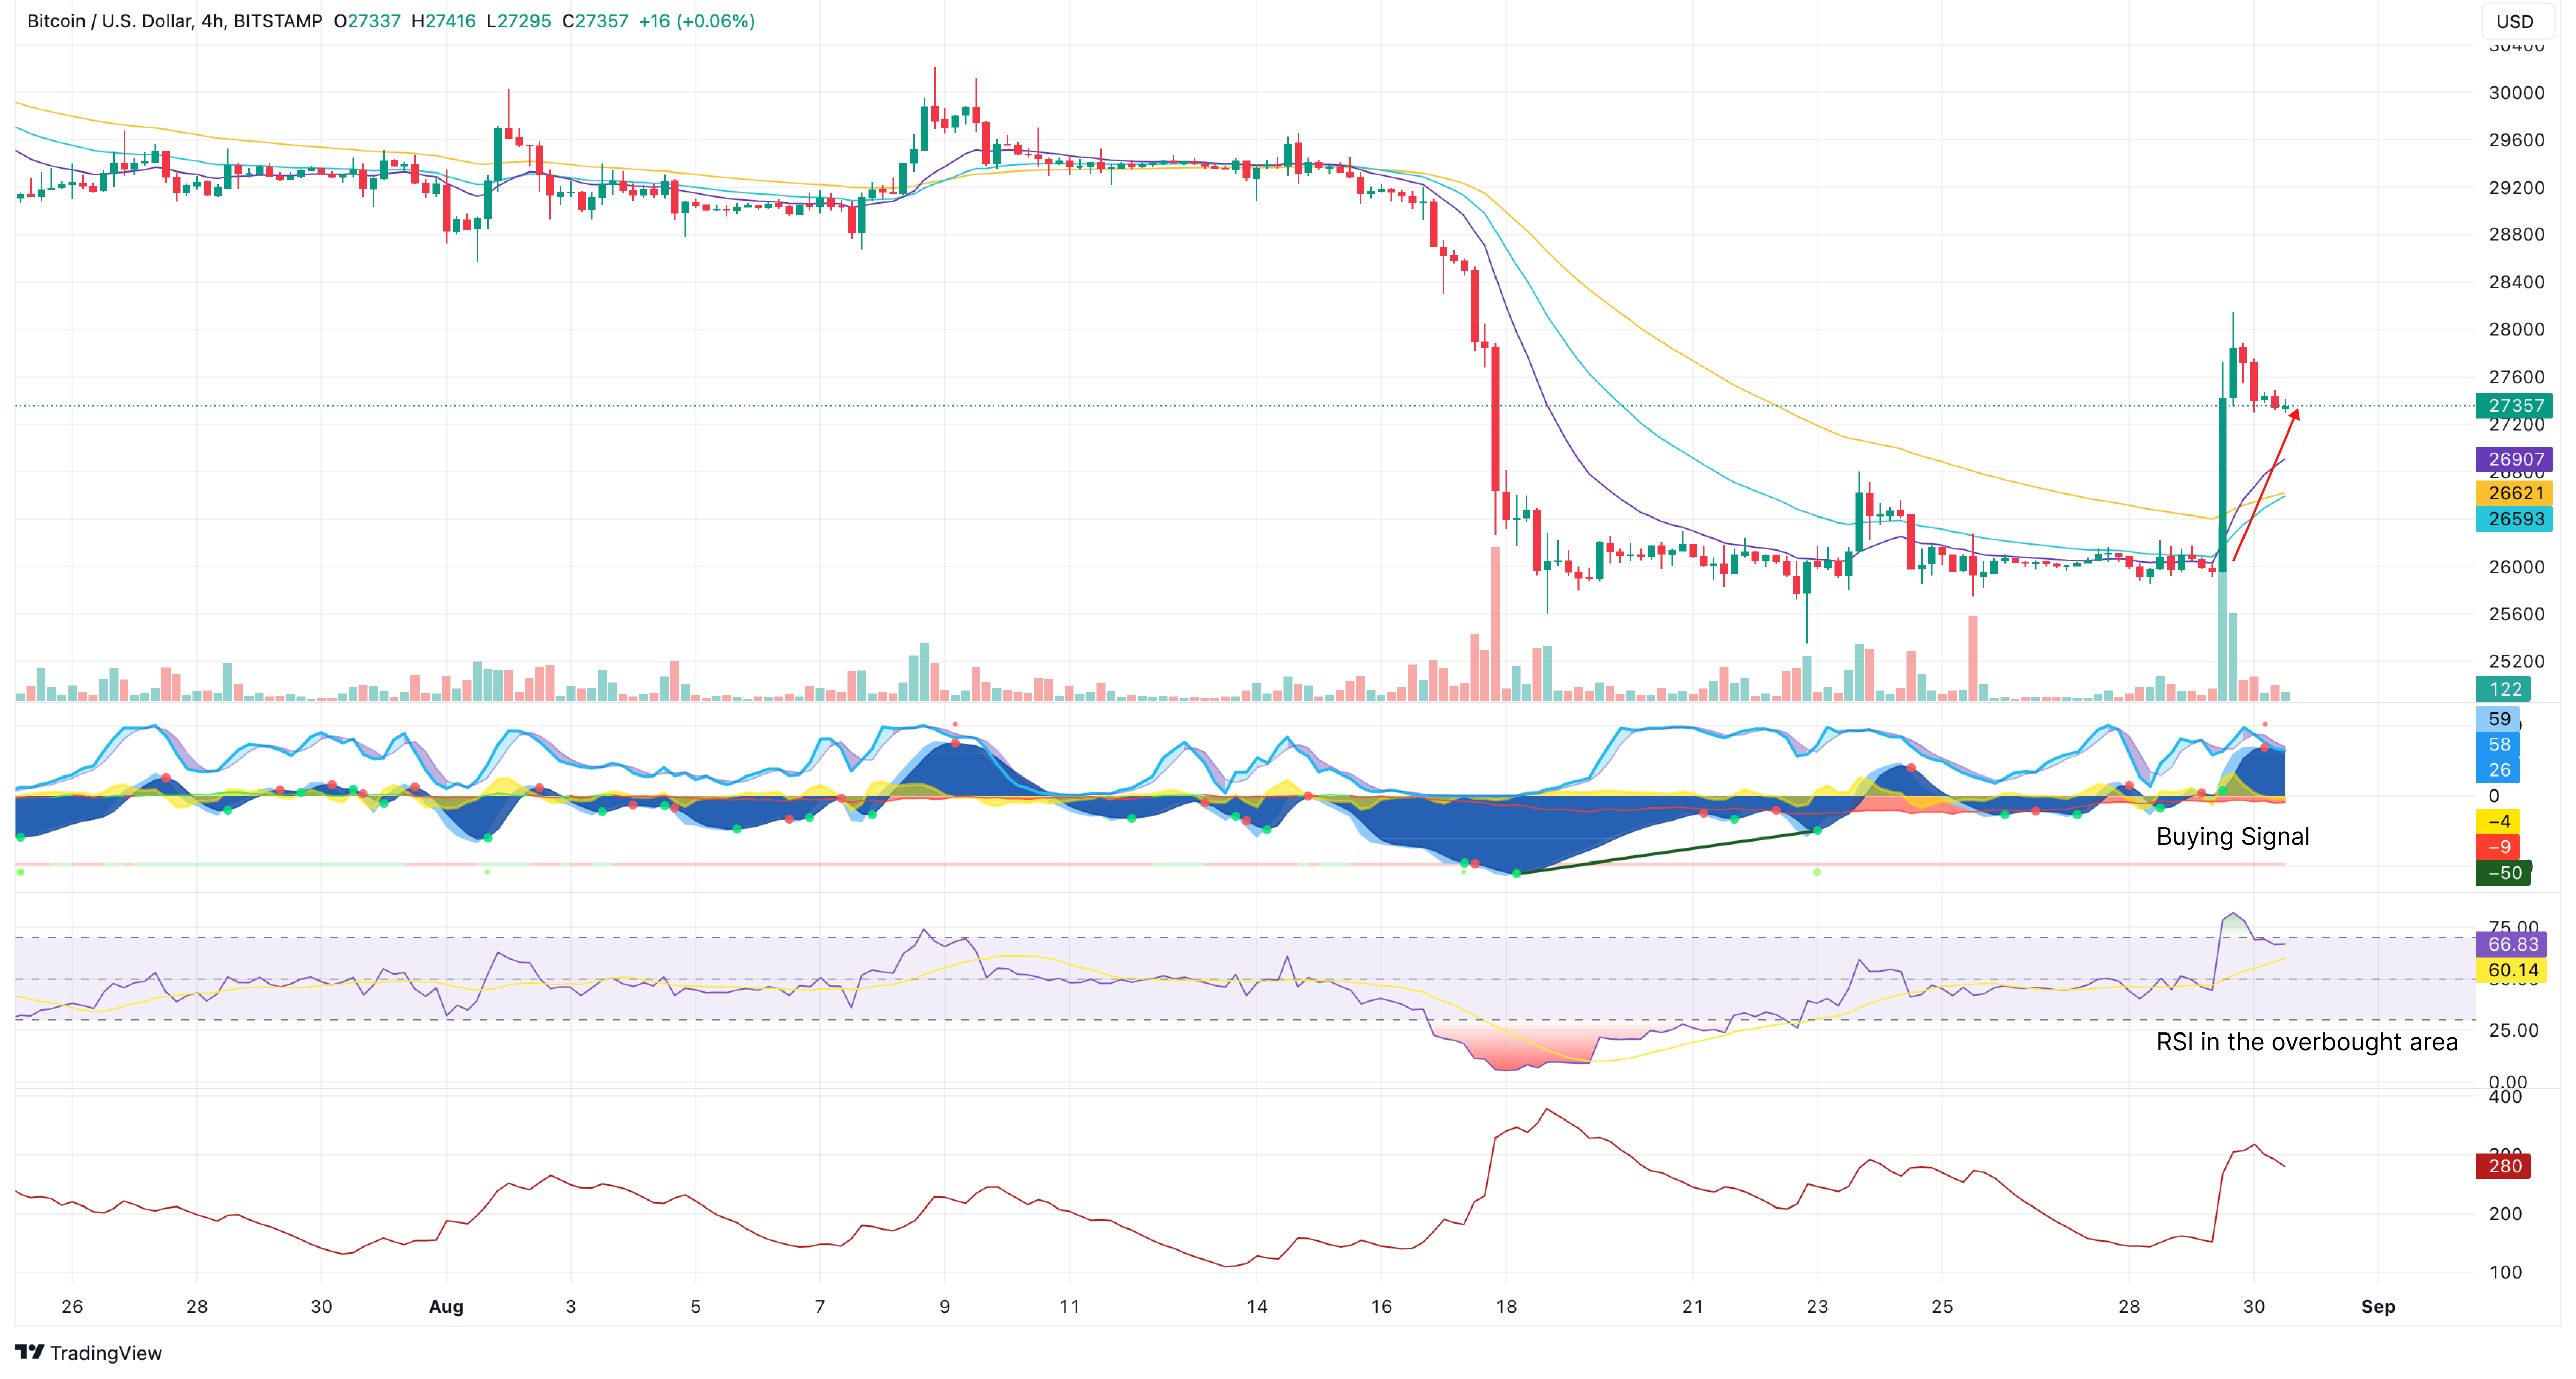Screen dimensions: 2576x1379
Task: Click the 29600 price axis label
Action: click(2516, 140)
